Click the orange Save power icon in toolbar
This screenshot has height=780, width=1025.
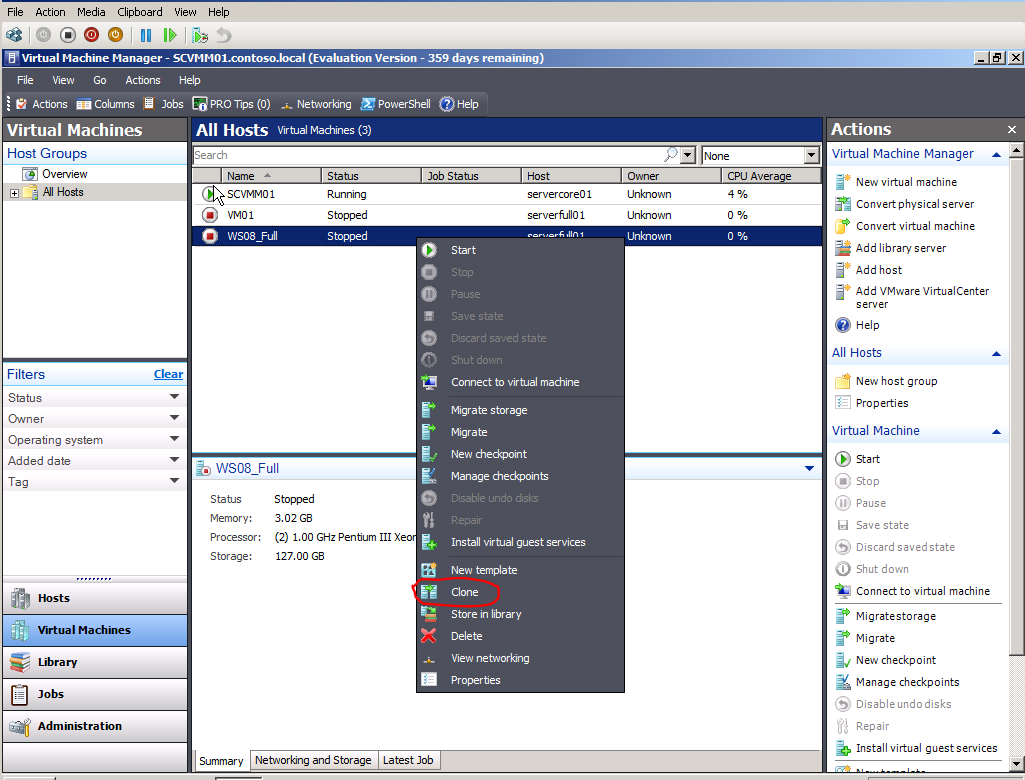pos(115,35)
